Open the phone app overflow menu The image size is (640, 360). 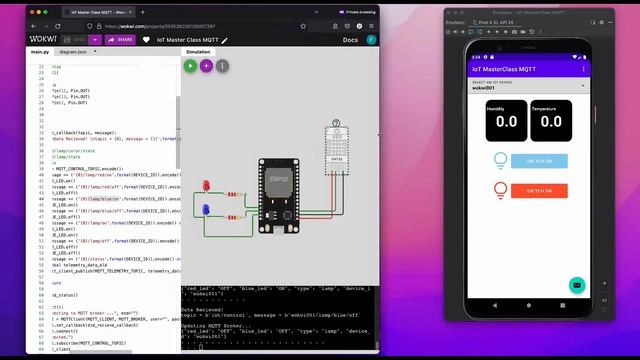coord(583,69)
